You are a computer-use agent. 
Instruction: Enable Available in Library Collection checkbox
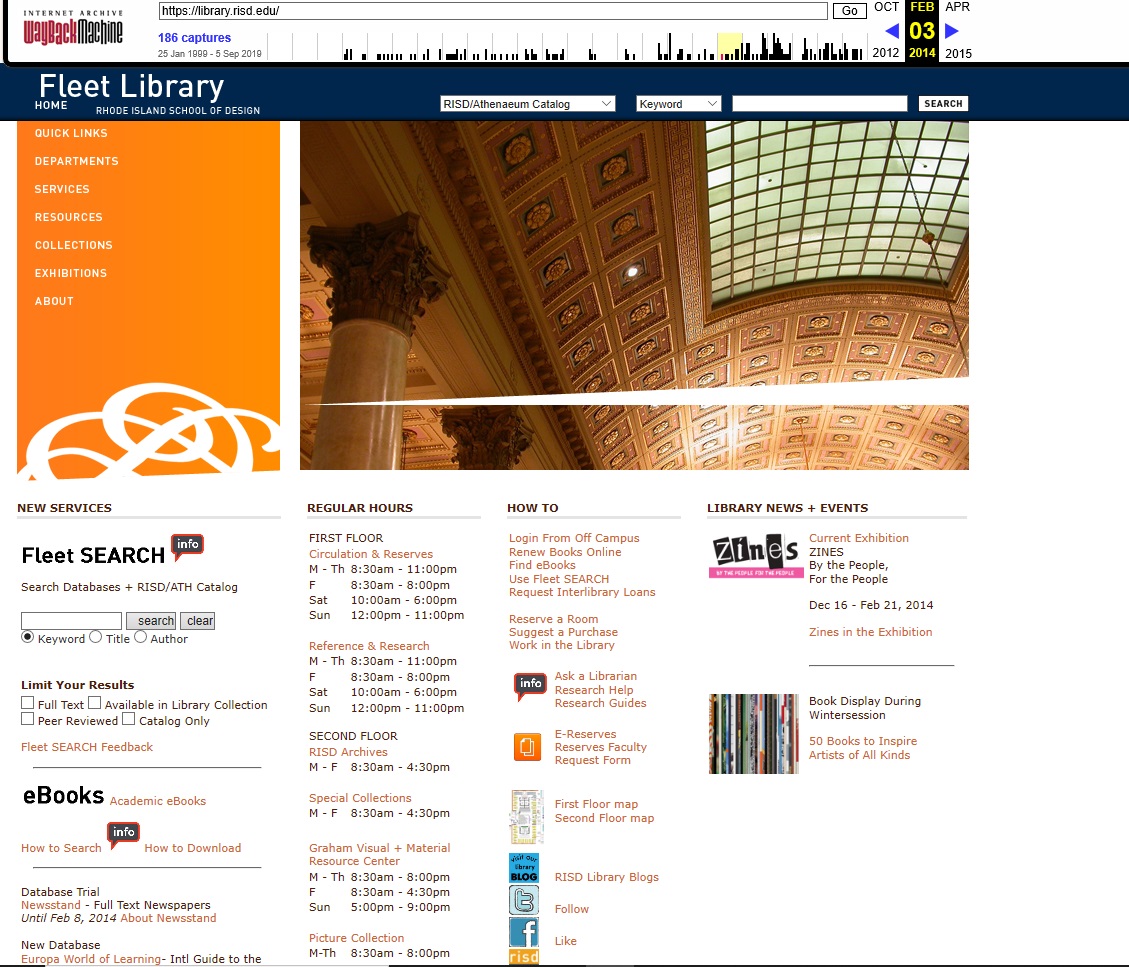point(94,703)
